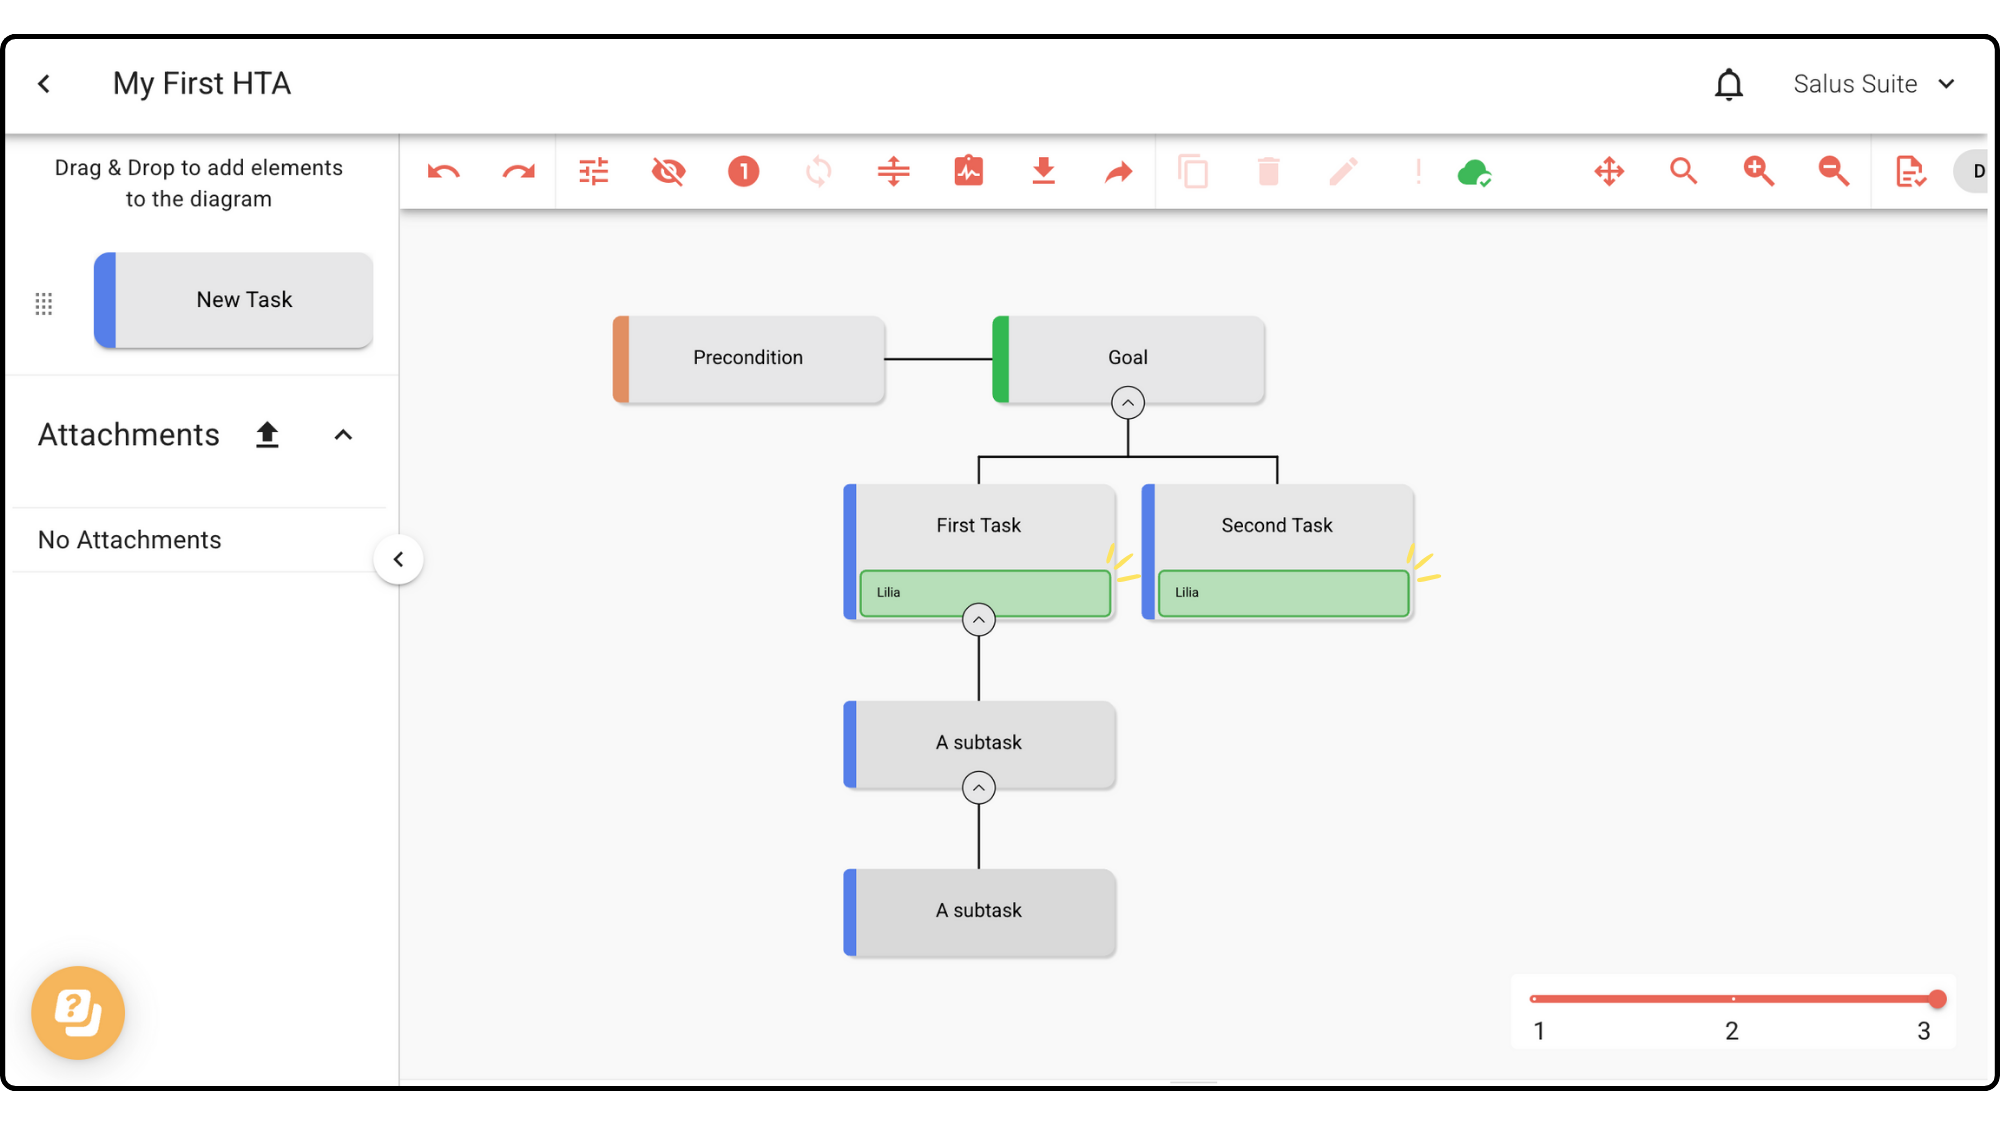The image size is (2000, 1125).
Task: Collapse First Task subtasks chevron
Action: (978, 620)
